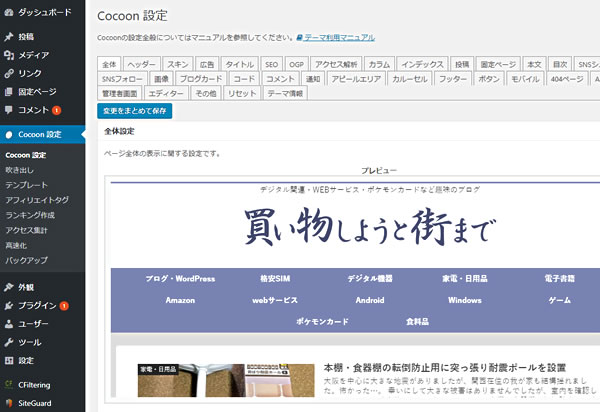The height and width of the screenshot is (412, 600).
Task: Click Windows in the preview menu
Action: pyautogui.click(x=465, y=300)
